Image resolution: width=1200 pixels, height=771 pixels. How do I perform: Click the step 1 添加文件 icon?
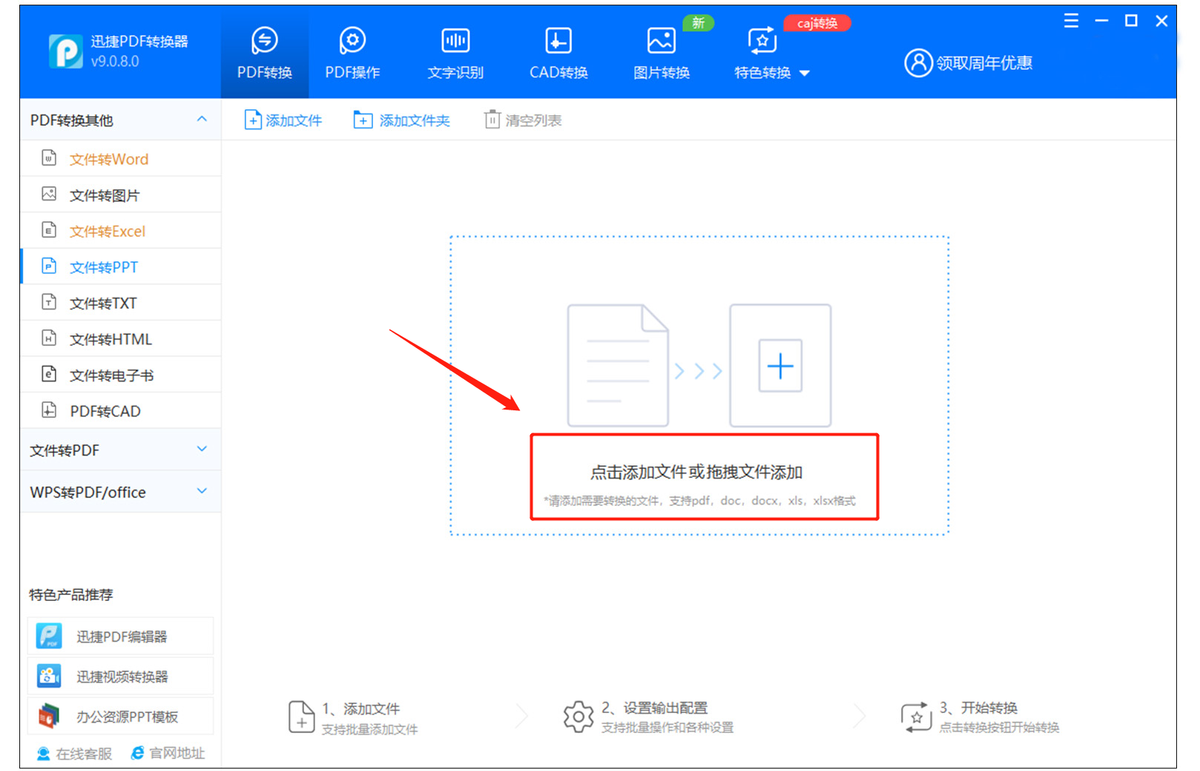(301, 717)
